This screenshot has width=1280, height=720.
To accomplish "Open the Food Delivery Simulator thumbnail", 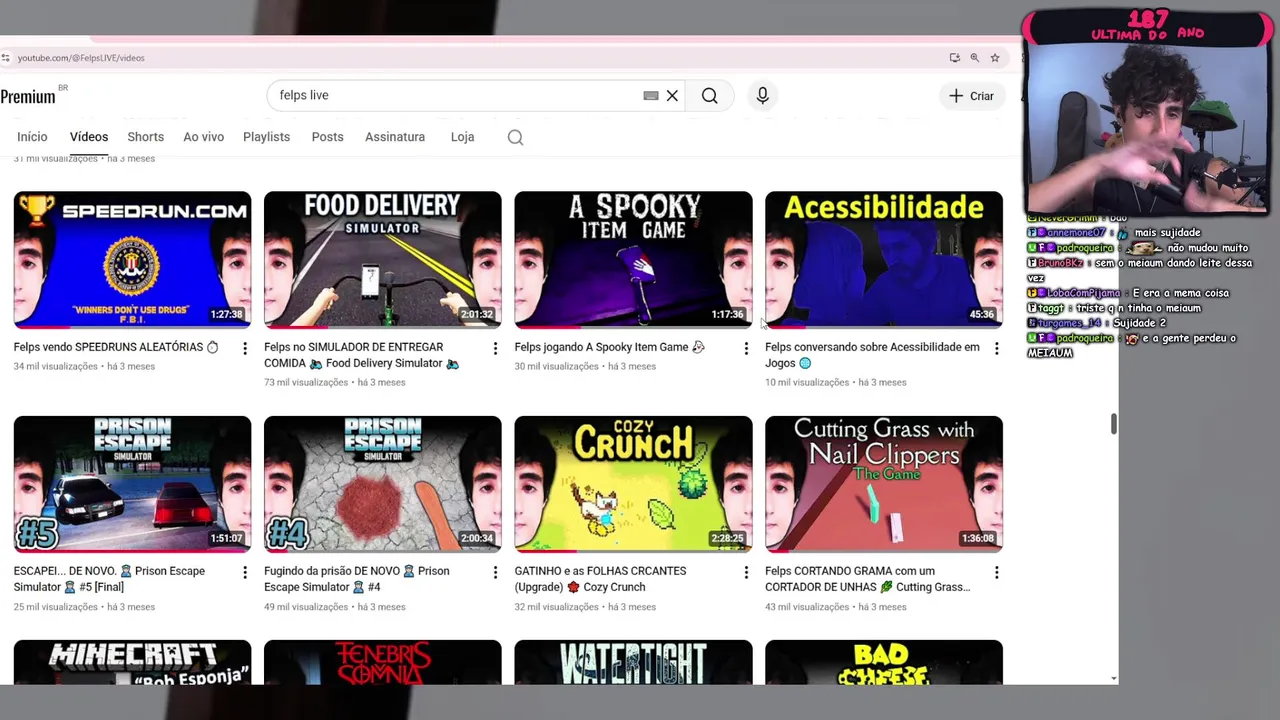I will pyautogui.click(x=382, y=259).
